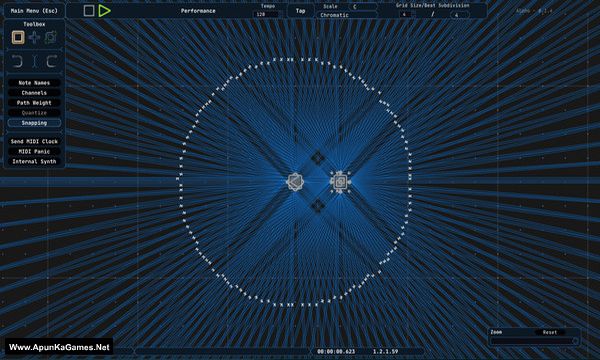
Task: Open the Beat Subdivision value dropdown
Action: [x=460, y=15]
